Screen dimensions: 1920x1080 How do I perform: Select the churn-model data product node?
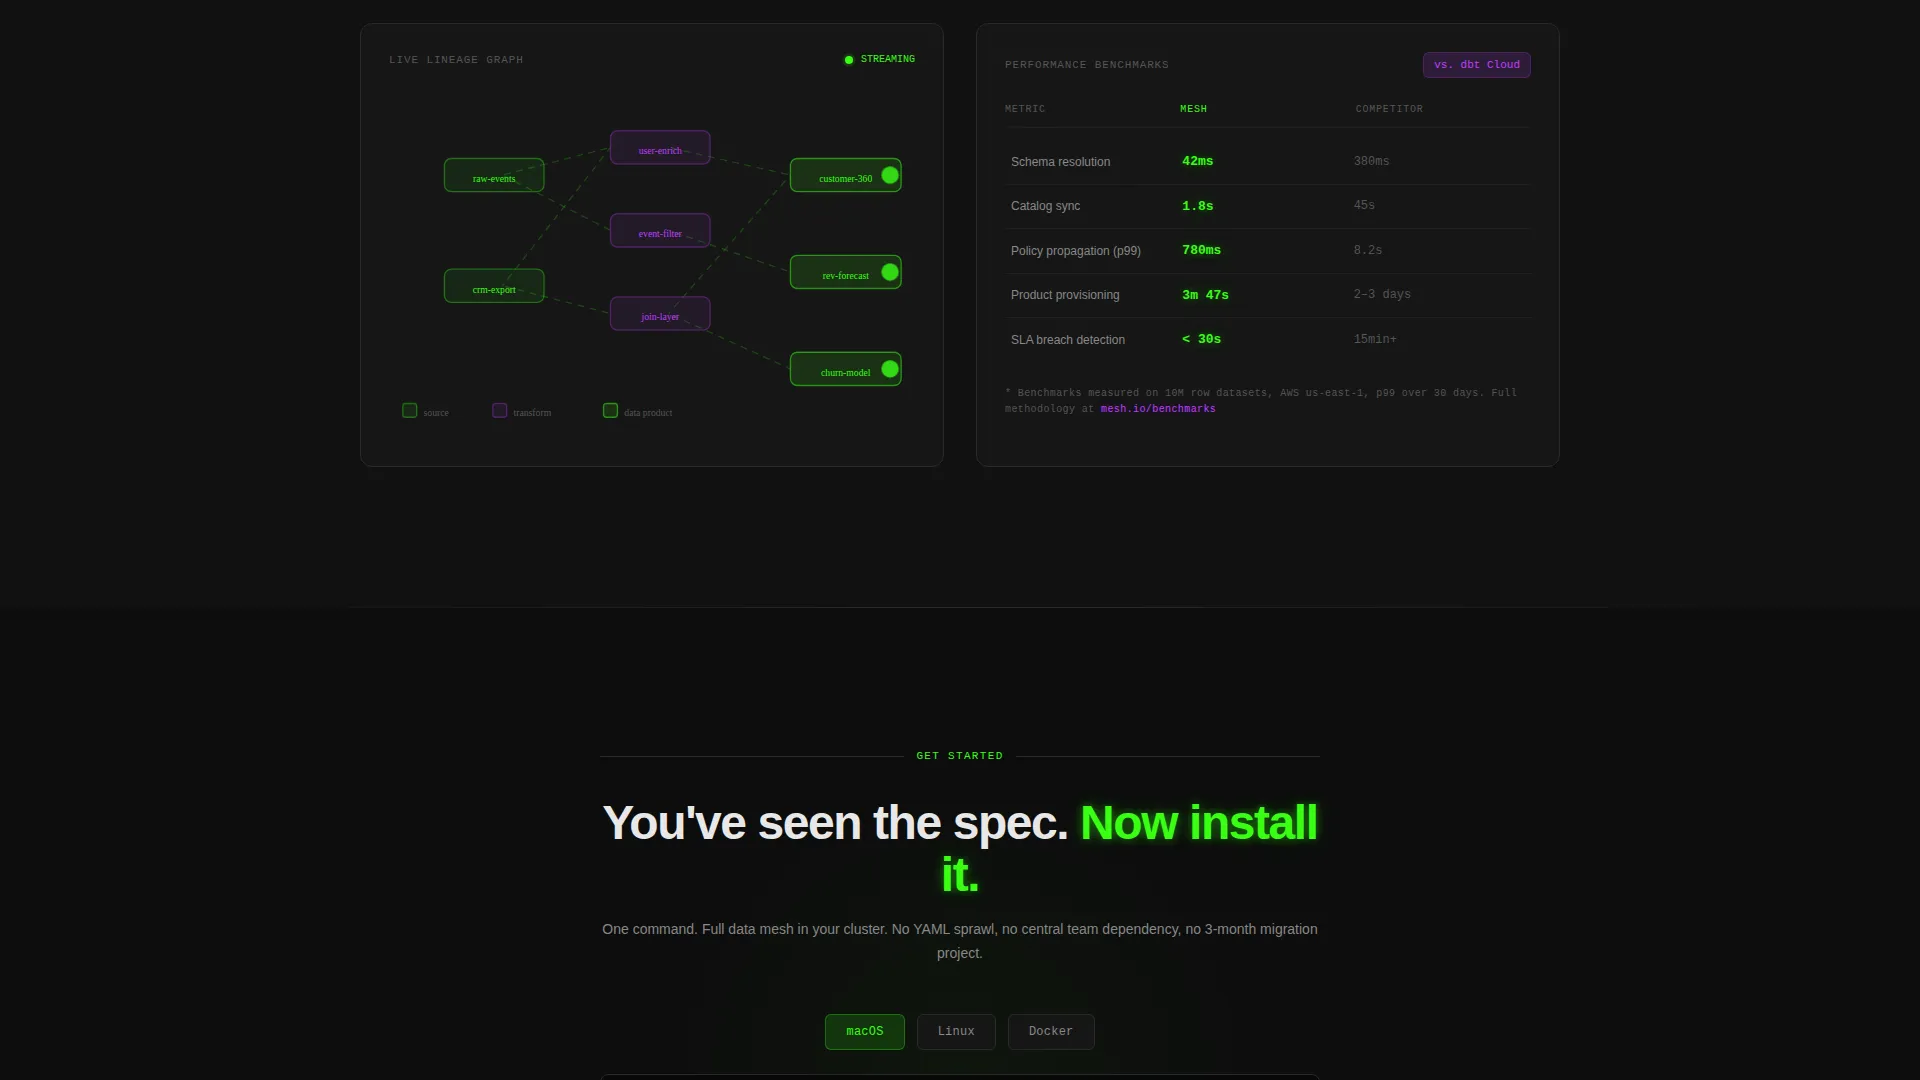(x=845, y=369)
